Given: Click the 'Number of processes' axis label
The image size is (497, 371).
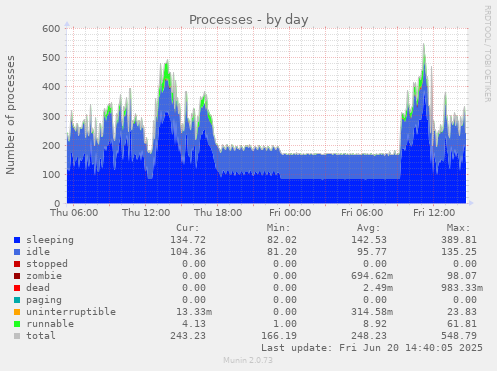Looking at the screenshot, I should [x=10, y=115].
